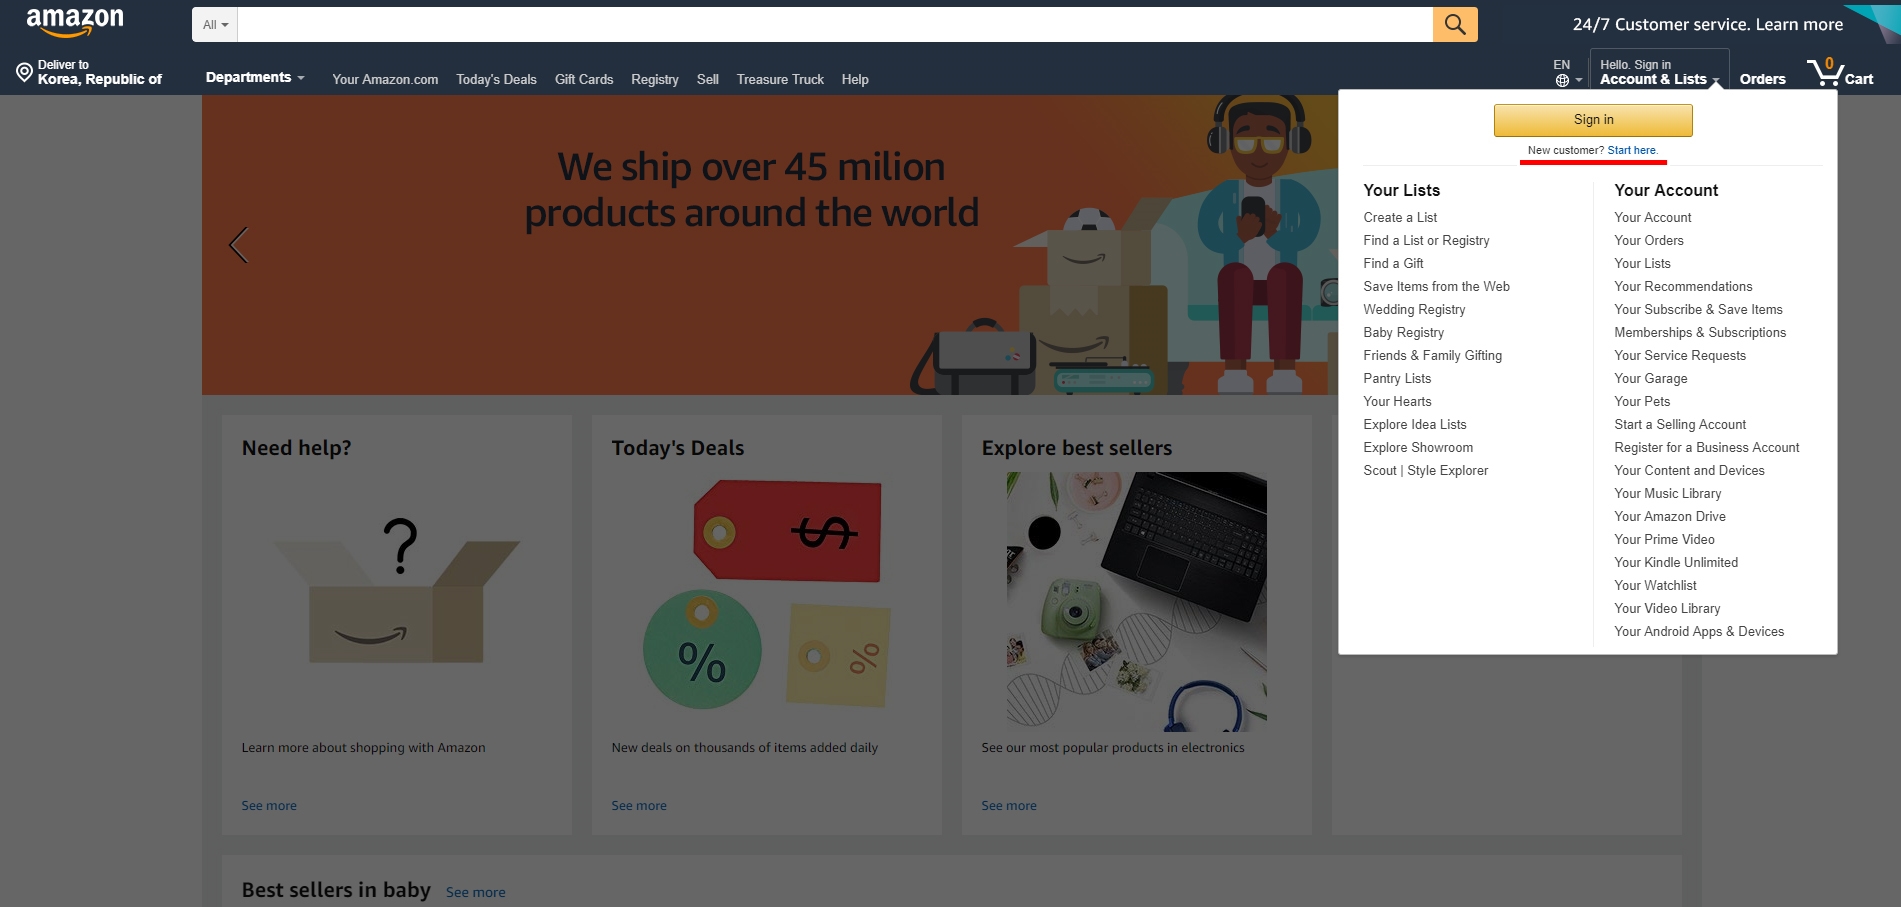
Task: Click the Start here new customer link
Action: 1632,150
